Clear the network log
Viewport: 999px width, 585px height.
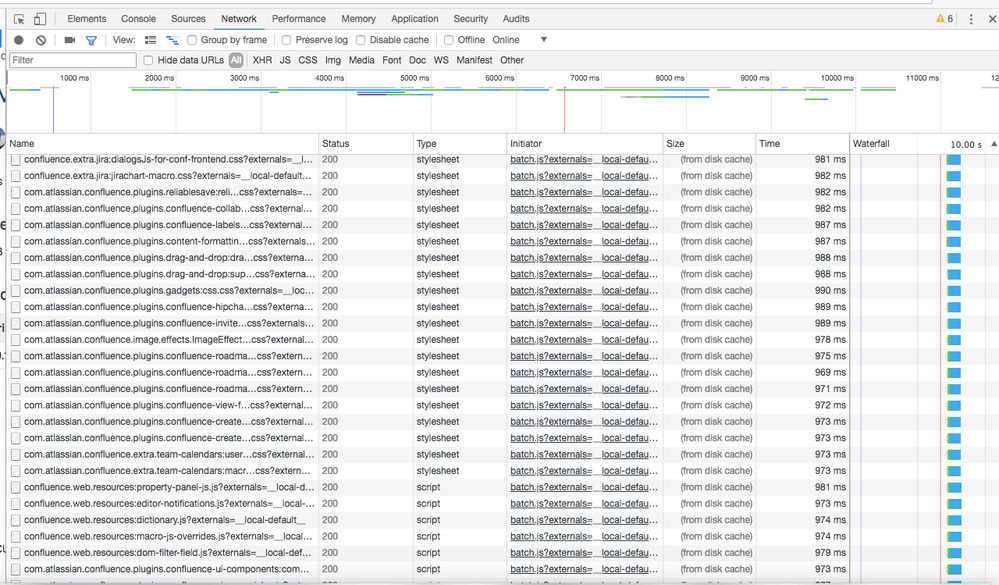[x=41, y=40]
